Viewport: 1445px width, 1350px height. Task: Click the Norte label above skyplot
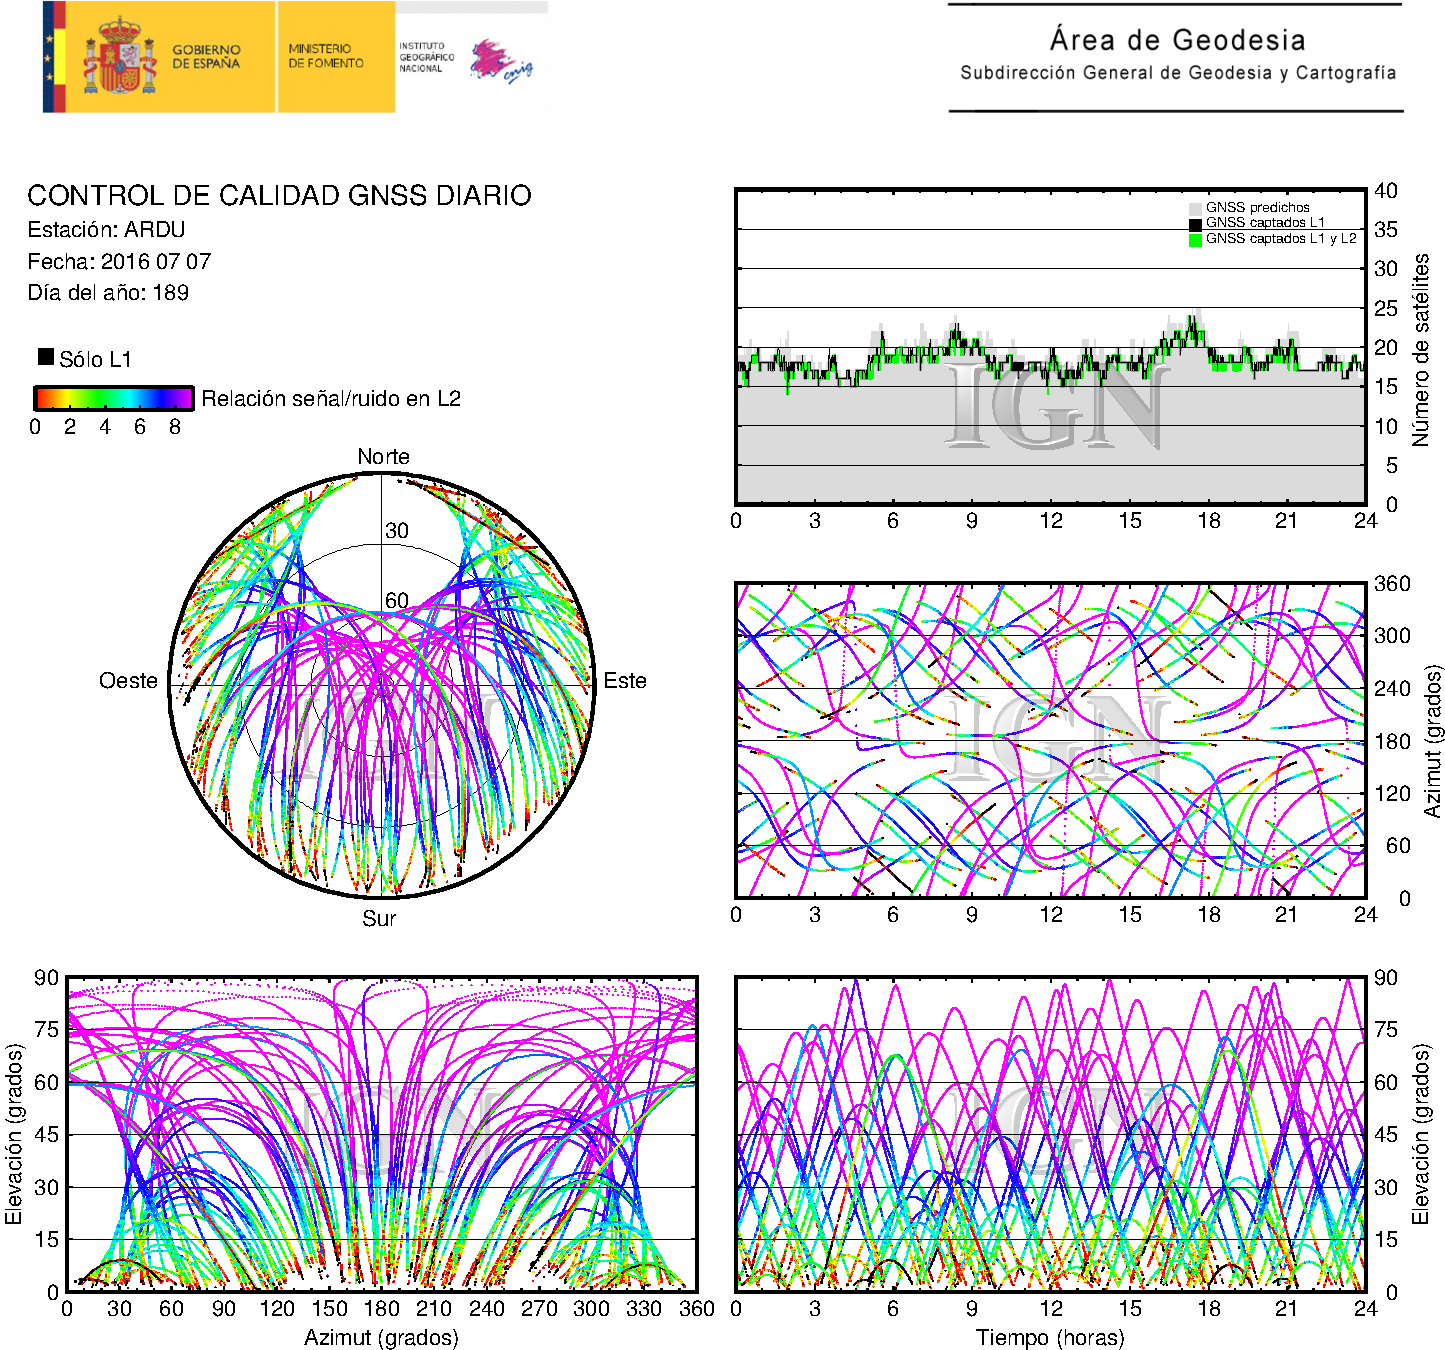383,457
